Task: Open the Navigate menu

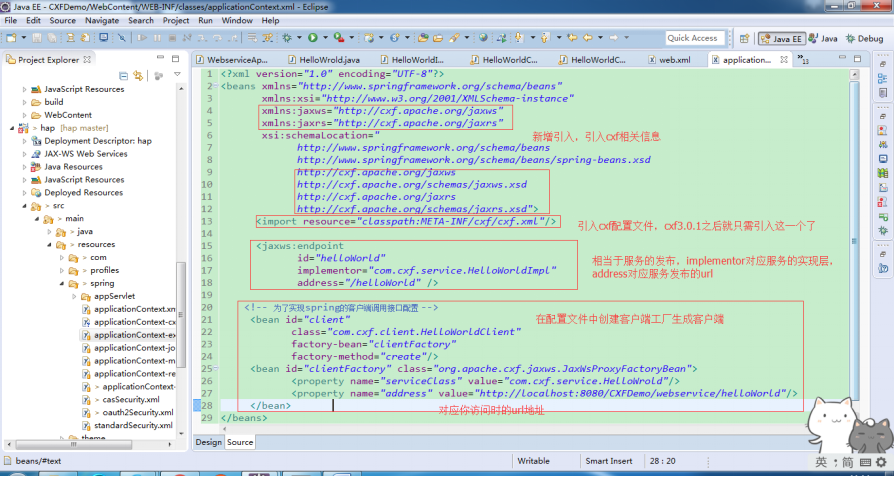Action: [102, 21]
